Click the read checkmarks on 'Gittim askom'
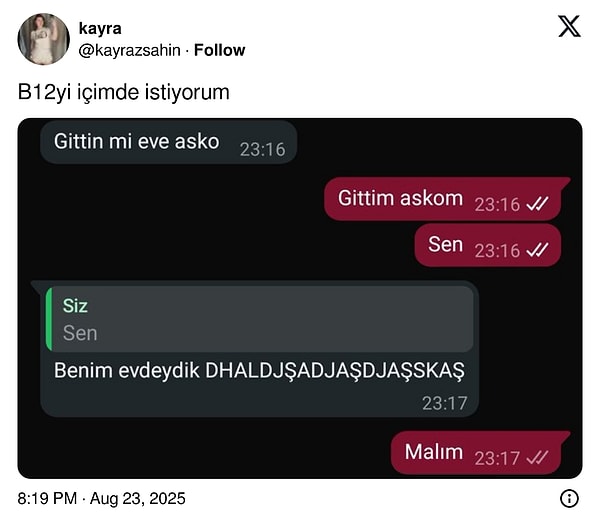Image resolution: width=600 pixels, height=529 pixels. (x=537, y=204)
